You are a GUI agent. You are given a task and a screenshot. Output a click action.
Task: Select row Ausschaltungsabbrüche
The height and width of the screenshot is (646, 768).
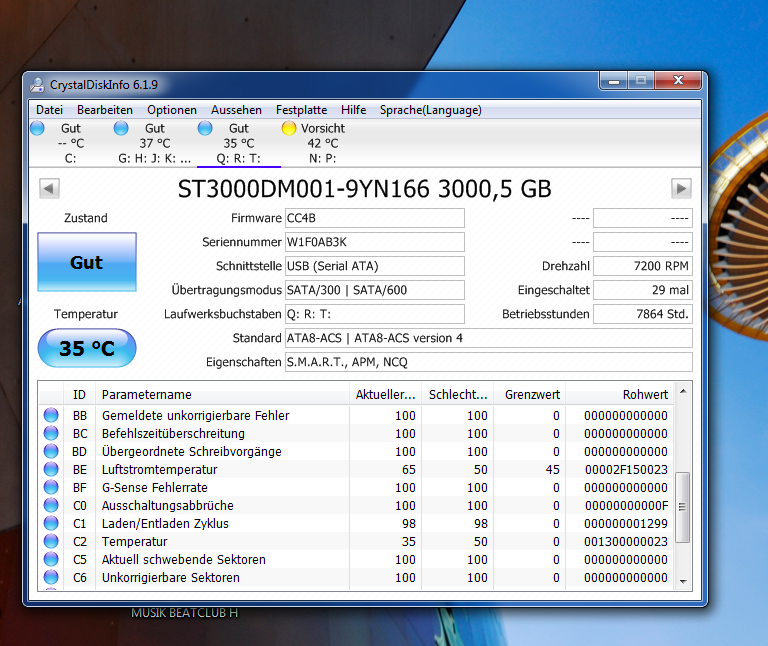(x=356, y=505)
